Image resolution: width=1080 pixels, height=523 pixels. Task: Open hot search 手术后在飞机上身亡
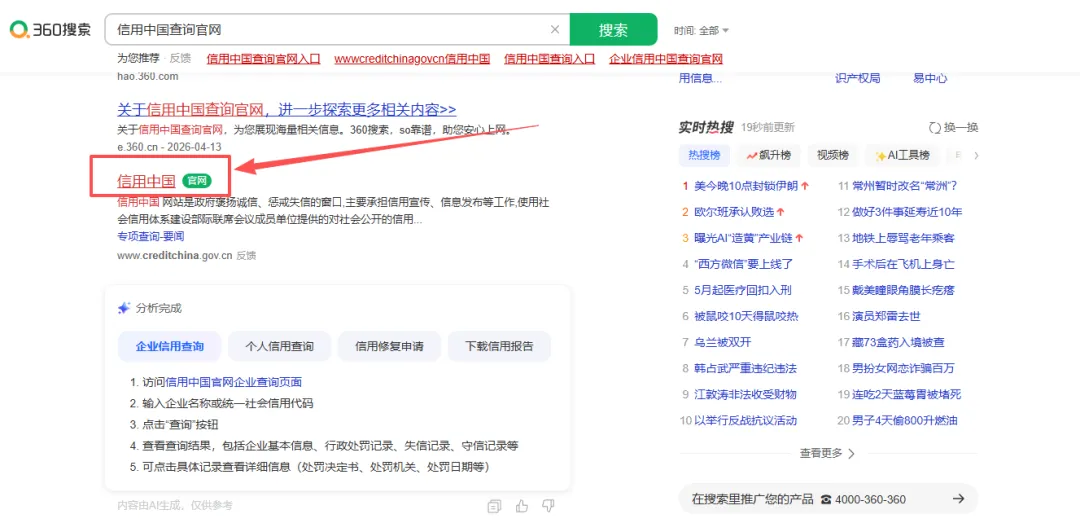904,264
